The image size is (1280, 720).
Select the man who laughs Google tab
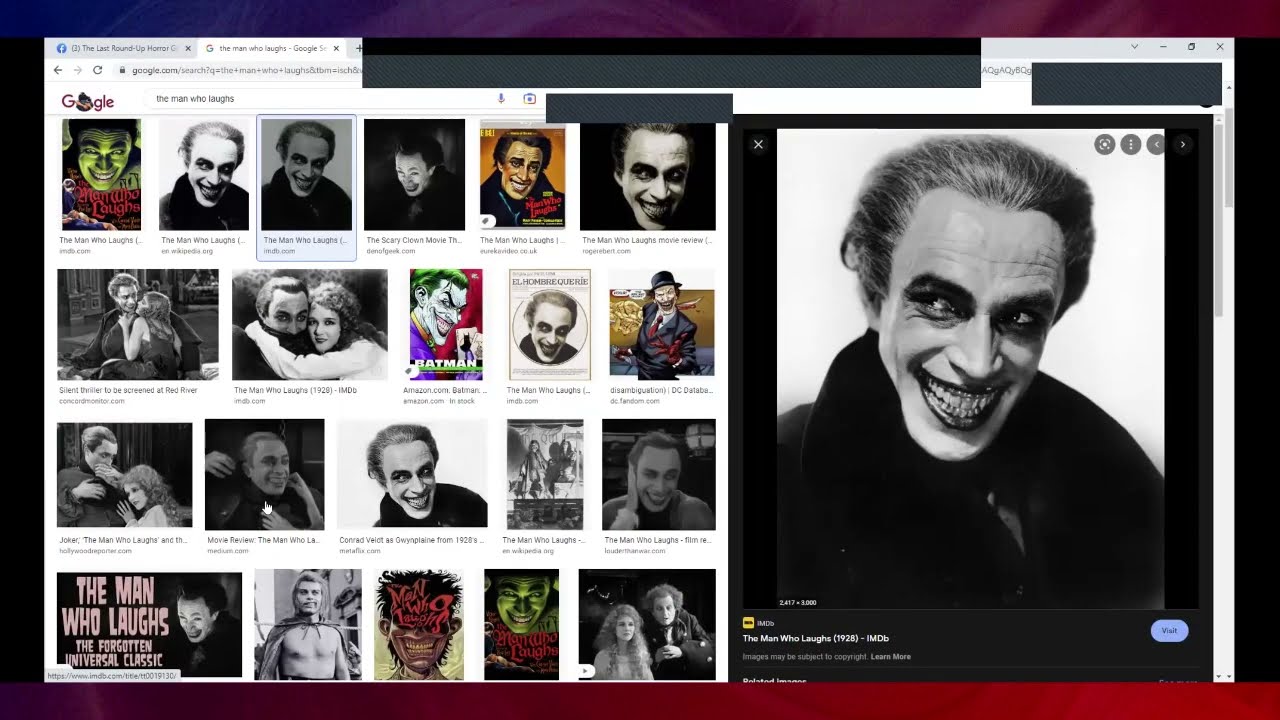pyautogui.click(x=271, y=48)
